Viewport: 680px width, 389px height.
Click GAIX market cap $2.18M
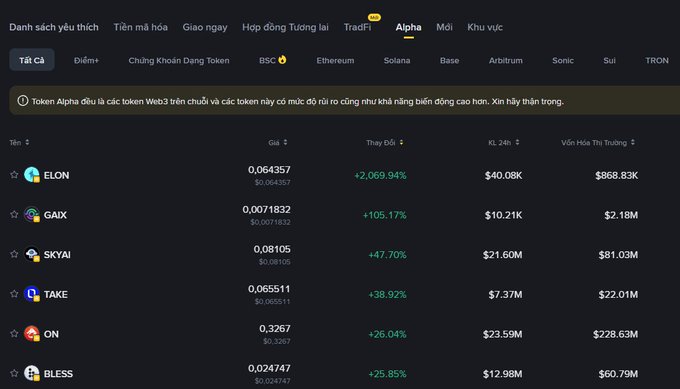621,215
